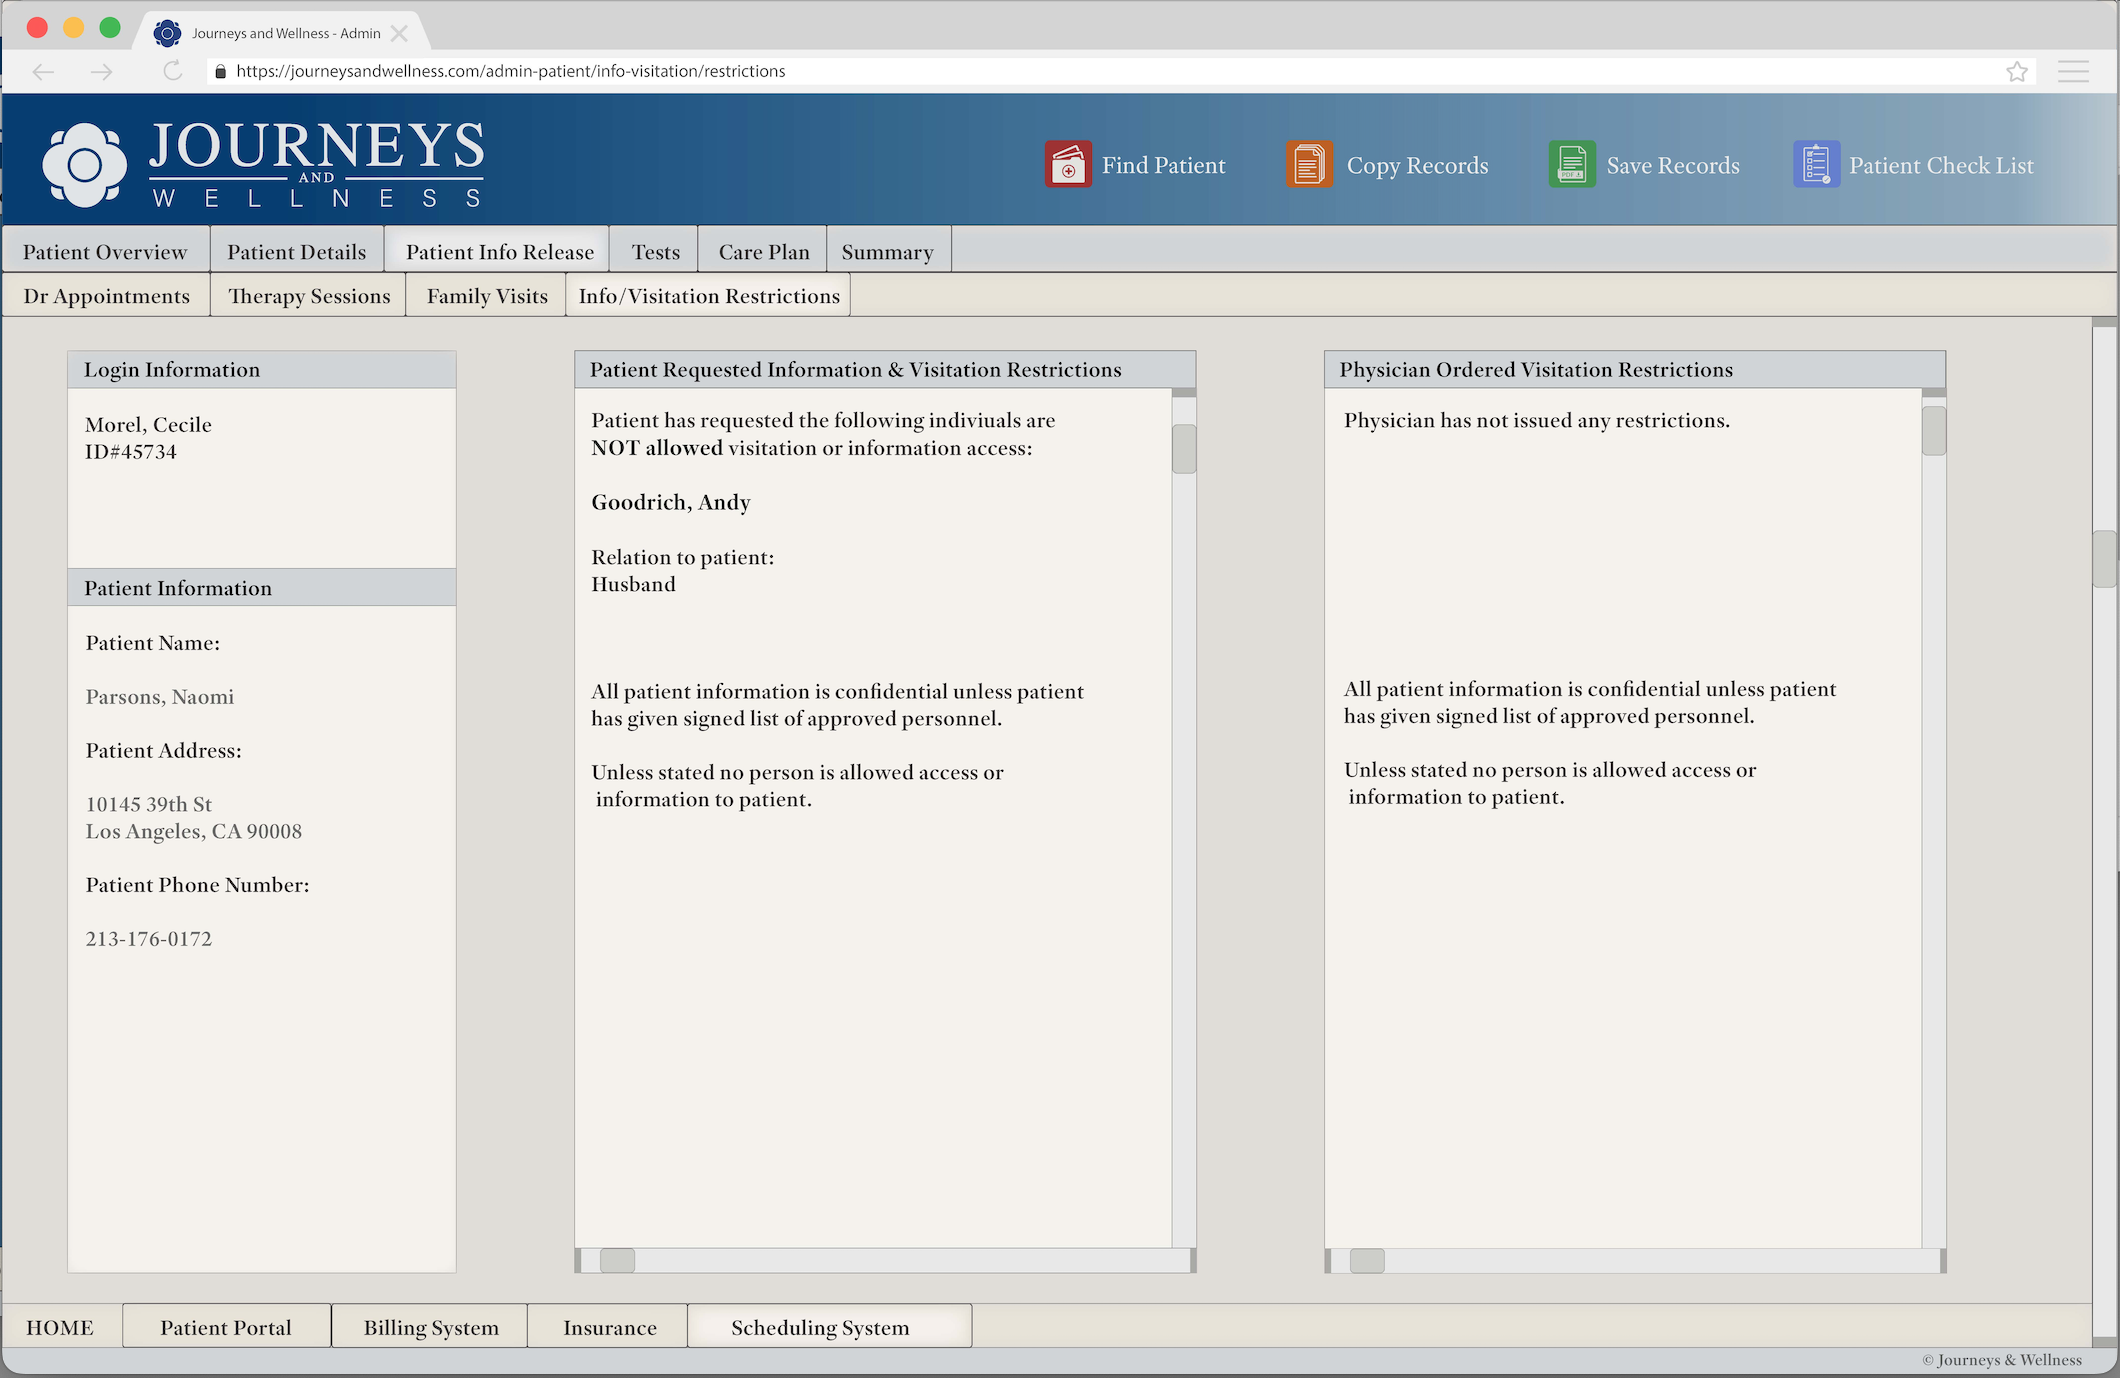This screenshot has width=2120, height=1378.
Task: Click the Billing System button
Action: pos(431,1327)
